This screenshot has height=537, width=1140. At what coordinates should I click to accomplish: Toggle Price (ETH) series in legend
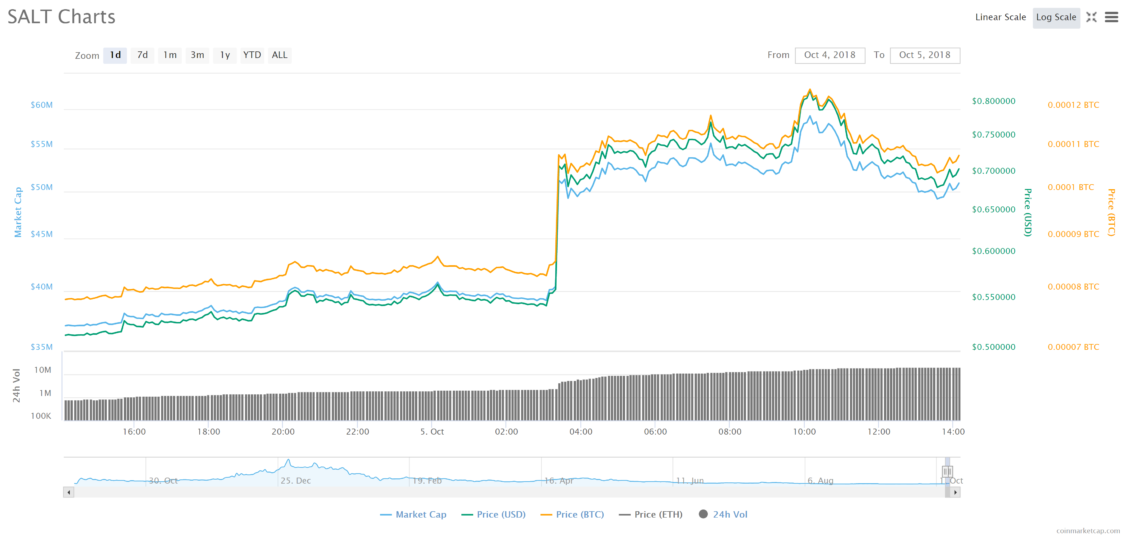pyautogui.click(x=650, y=514)
